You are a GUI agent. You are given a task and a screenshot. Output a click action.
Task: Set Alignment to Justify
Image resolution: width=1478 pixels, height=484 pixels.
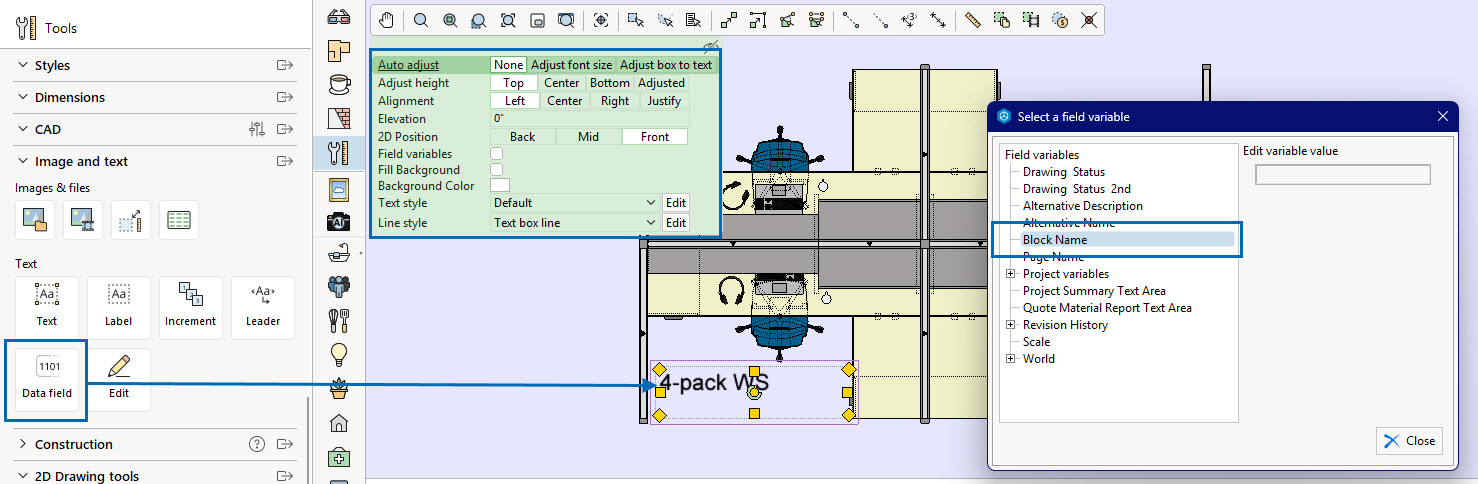coord(664,101)
